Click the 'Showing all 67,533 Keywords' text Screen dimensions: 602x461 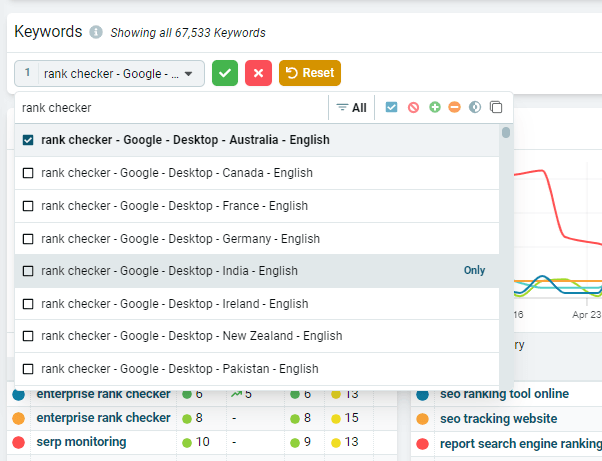pos(188,33)
